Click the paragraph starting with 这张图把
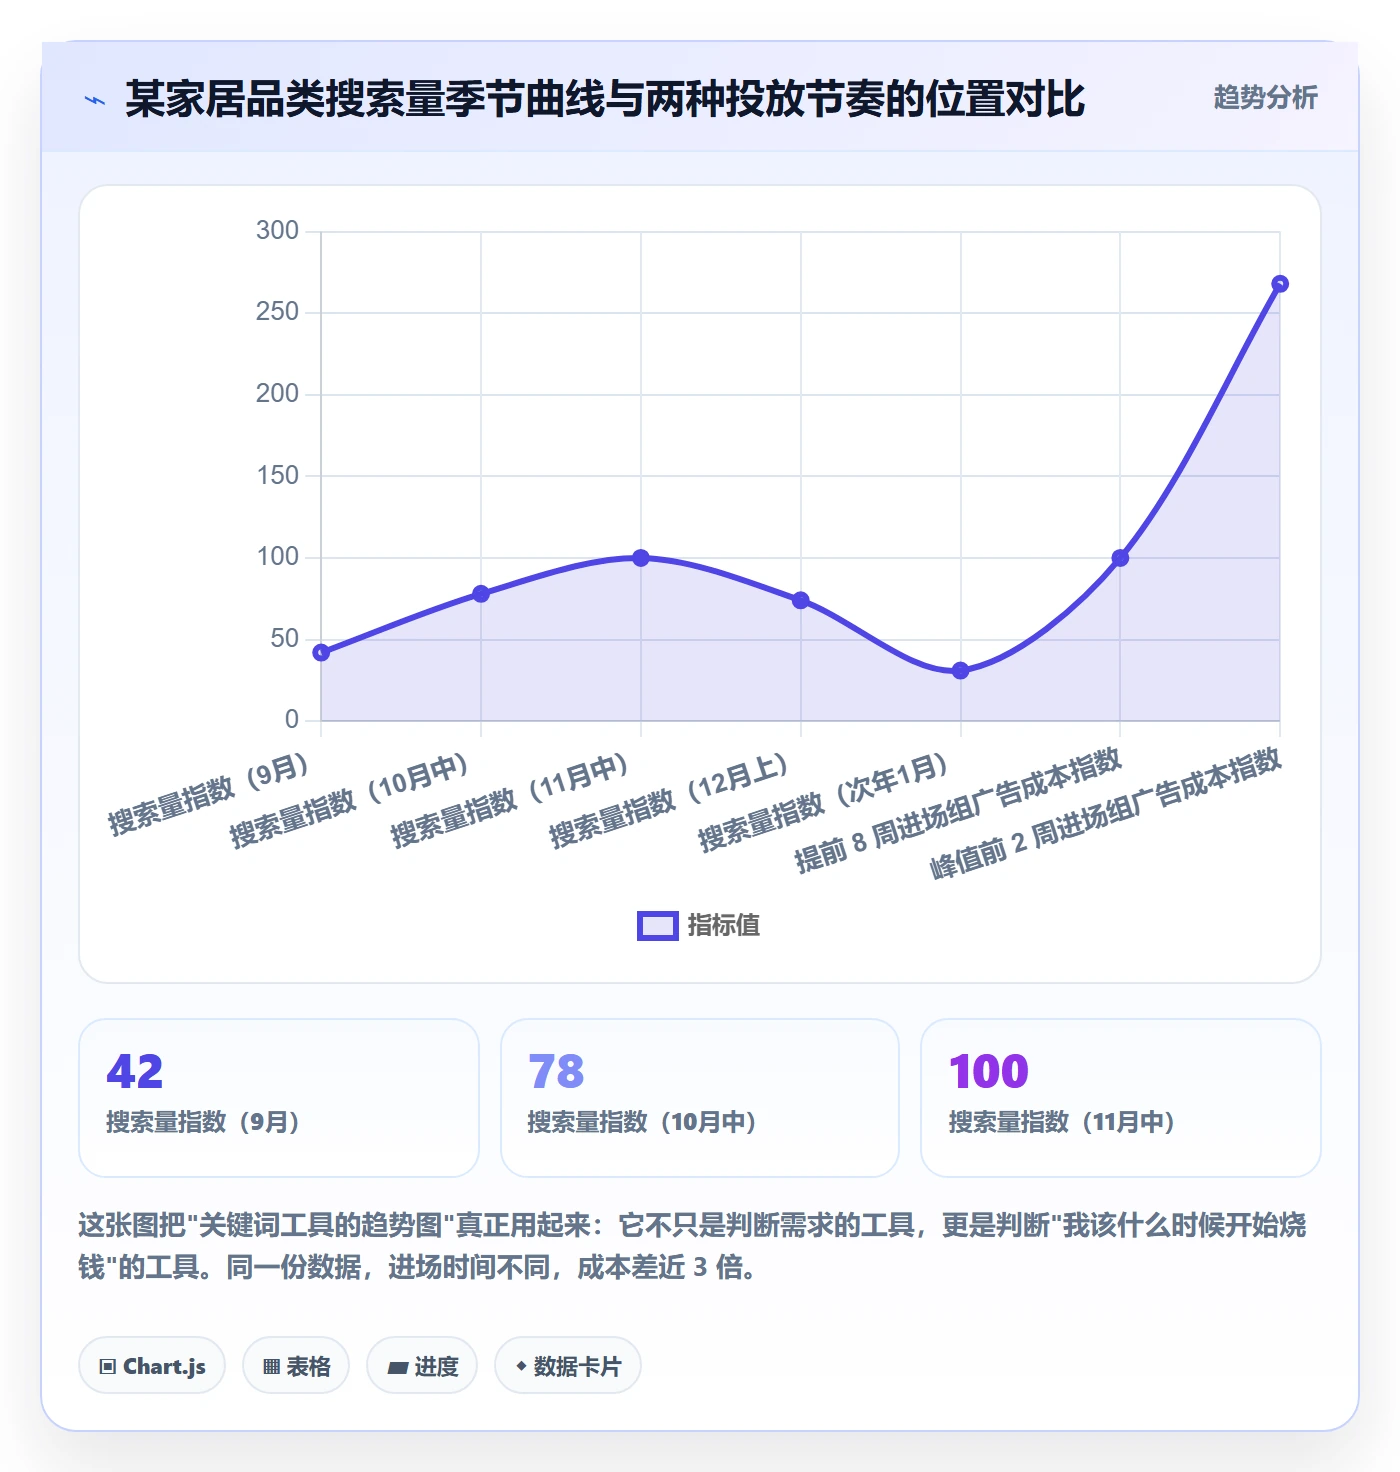 (x=692, y=1246)
